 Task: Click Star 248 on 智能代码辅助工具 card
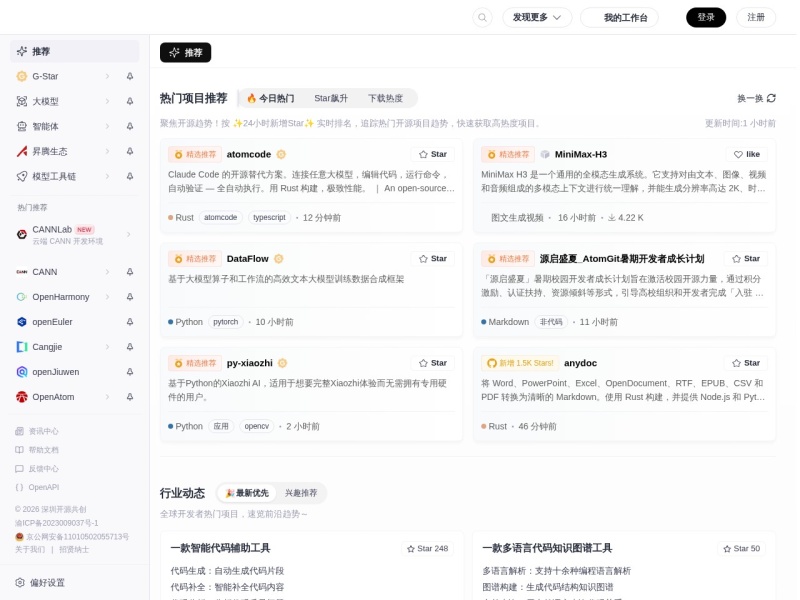[428, 548]
